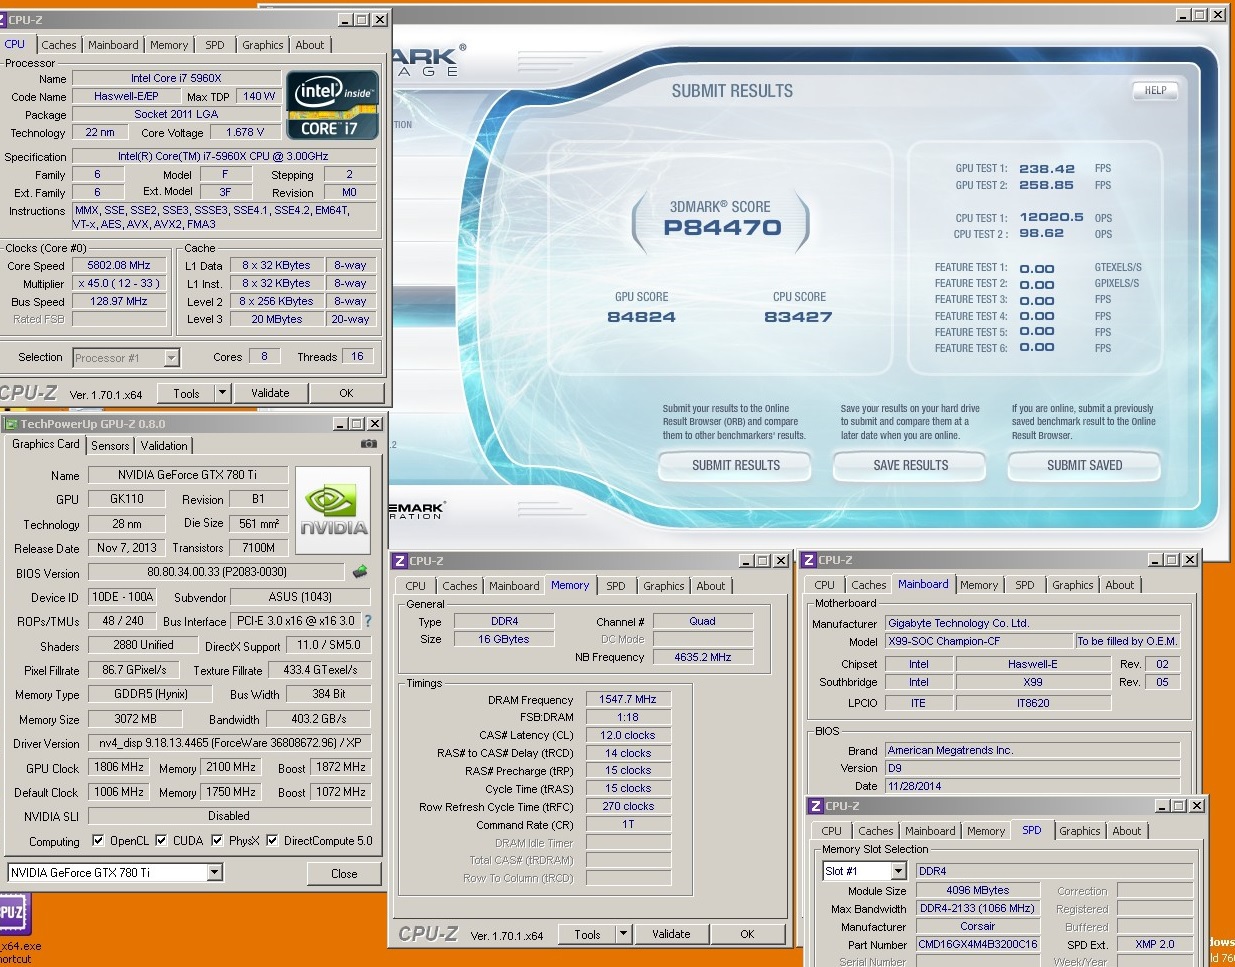Open Tools dropdown arrow in CPU window

click(222, 393)
